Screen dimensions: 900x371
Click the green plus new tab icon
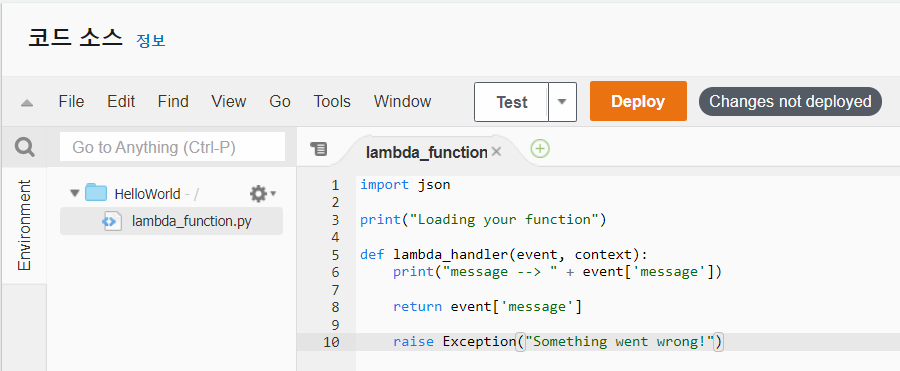(540, 149)
